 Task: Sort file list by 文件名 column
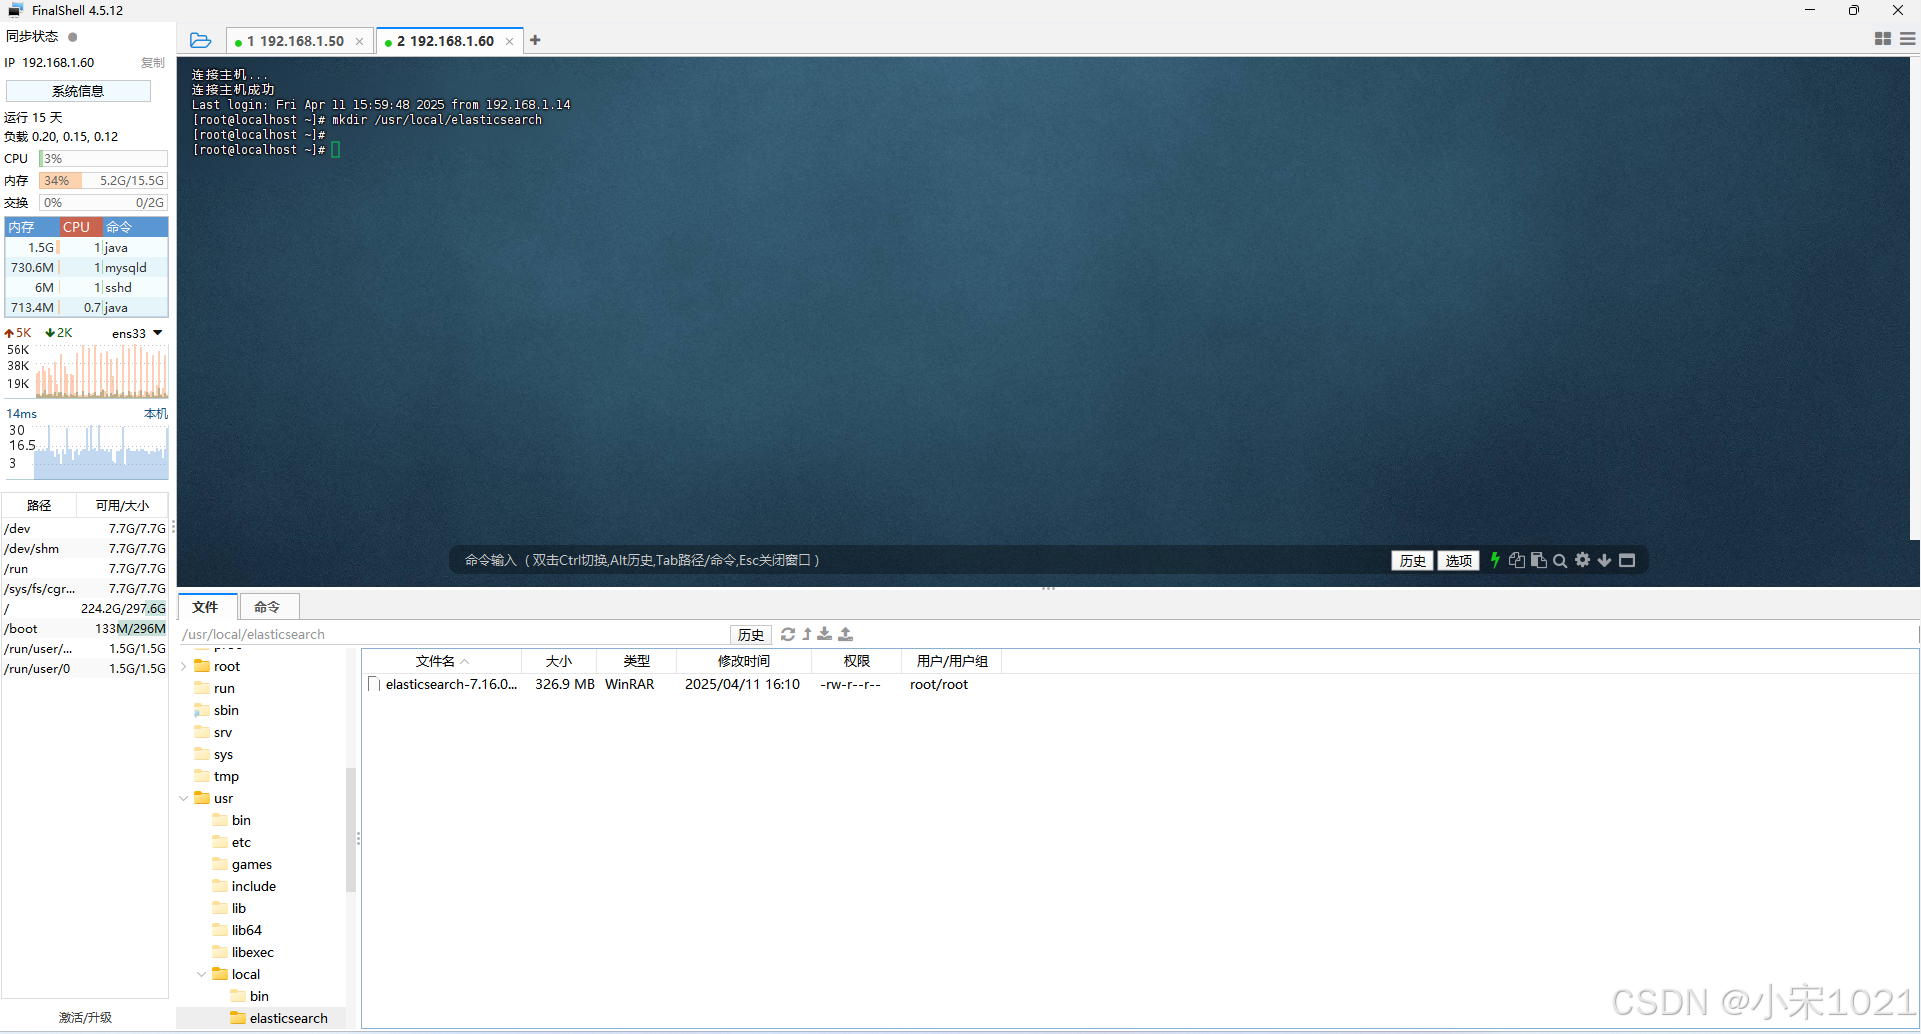point(442,661)
